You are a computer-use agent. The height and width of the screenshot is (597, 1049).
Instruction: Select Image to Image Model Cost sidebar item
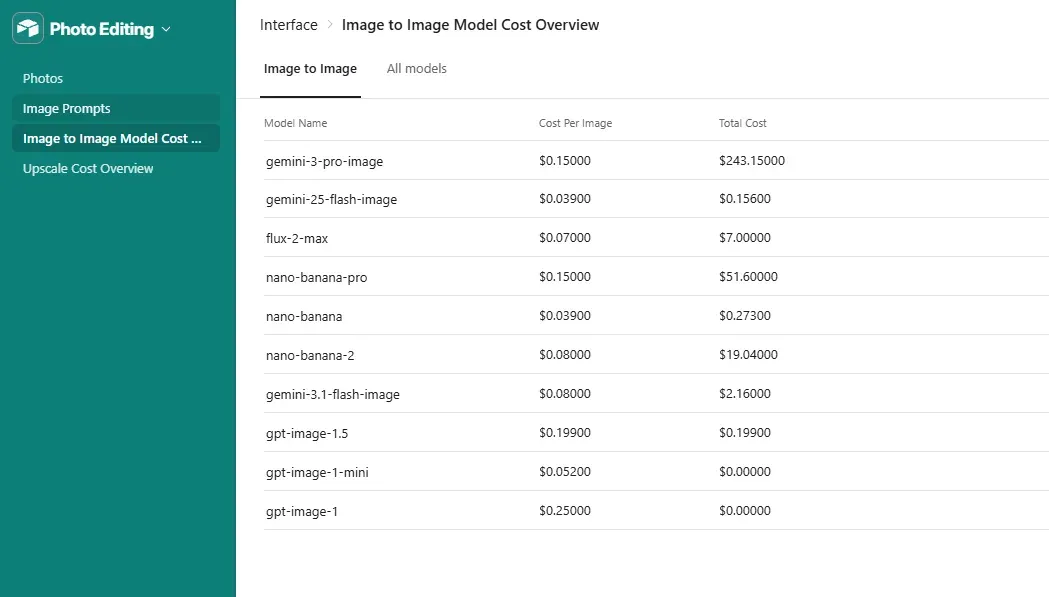(116, 139)
